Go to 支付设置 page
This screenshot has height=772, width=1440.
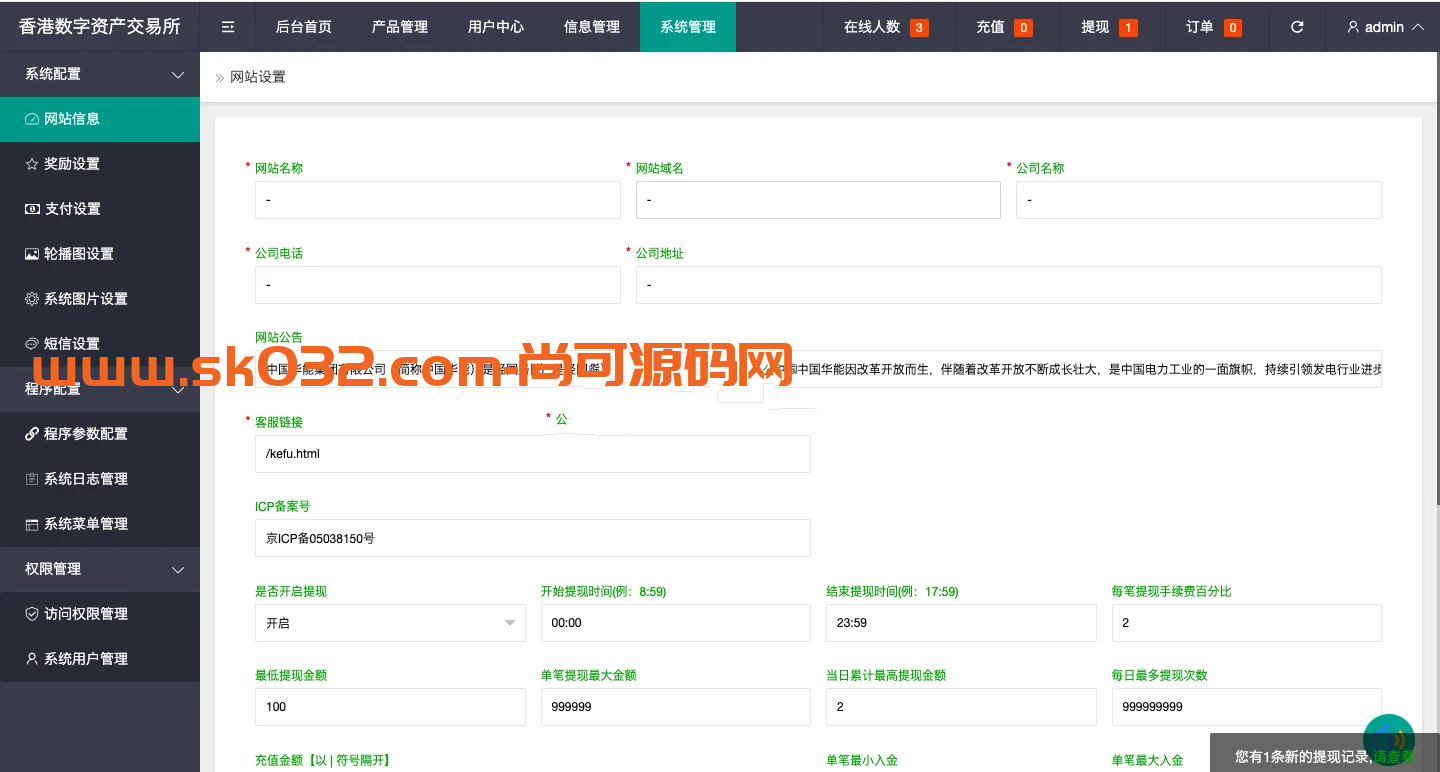tap(100, 209)
